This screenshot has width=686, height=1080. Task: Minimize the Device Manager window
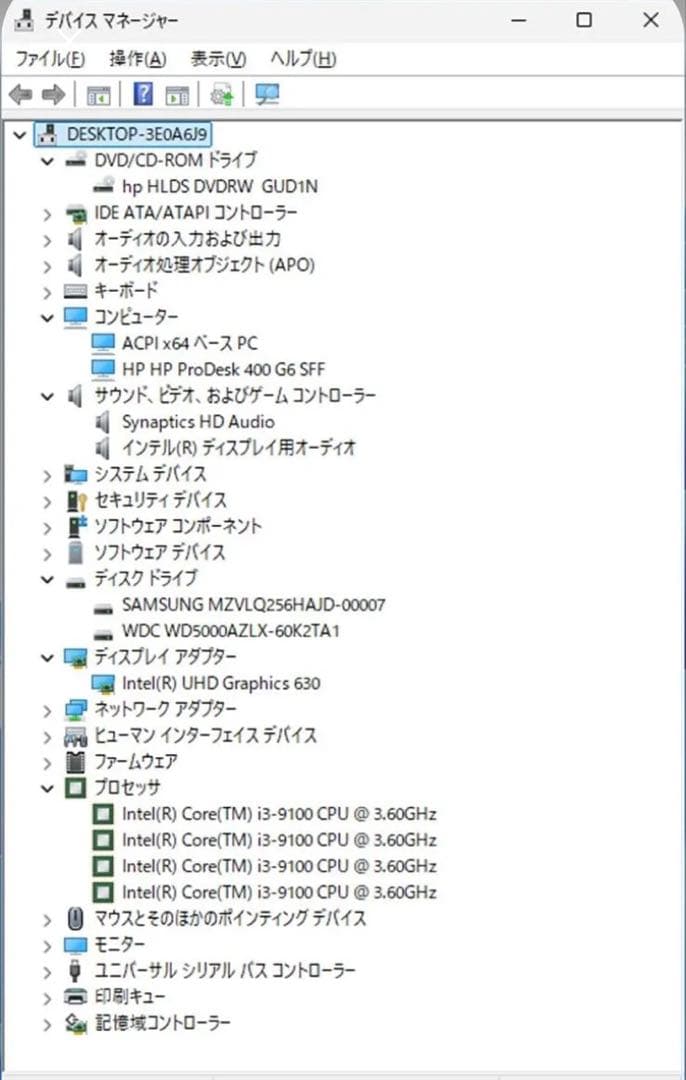pos(519,20)
